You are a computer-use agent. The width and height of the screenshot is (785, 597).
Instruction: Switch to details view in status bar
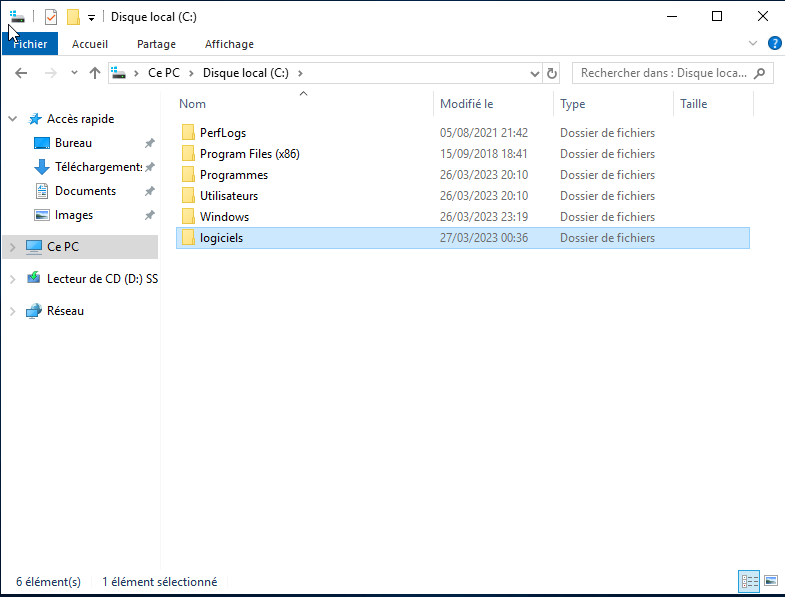point(749,581)
